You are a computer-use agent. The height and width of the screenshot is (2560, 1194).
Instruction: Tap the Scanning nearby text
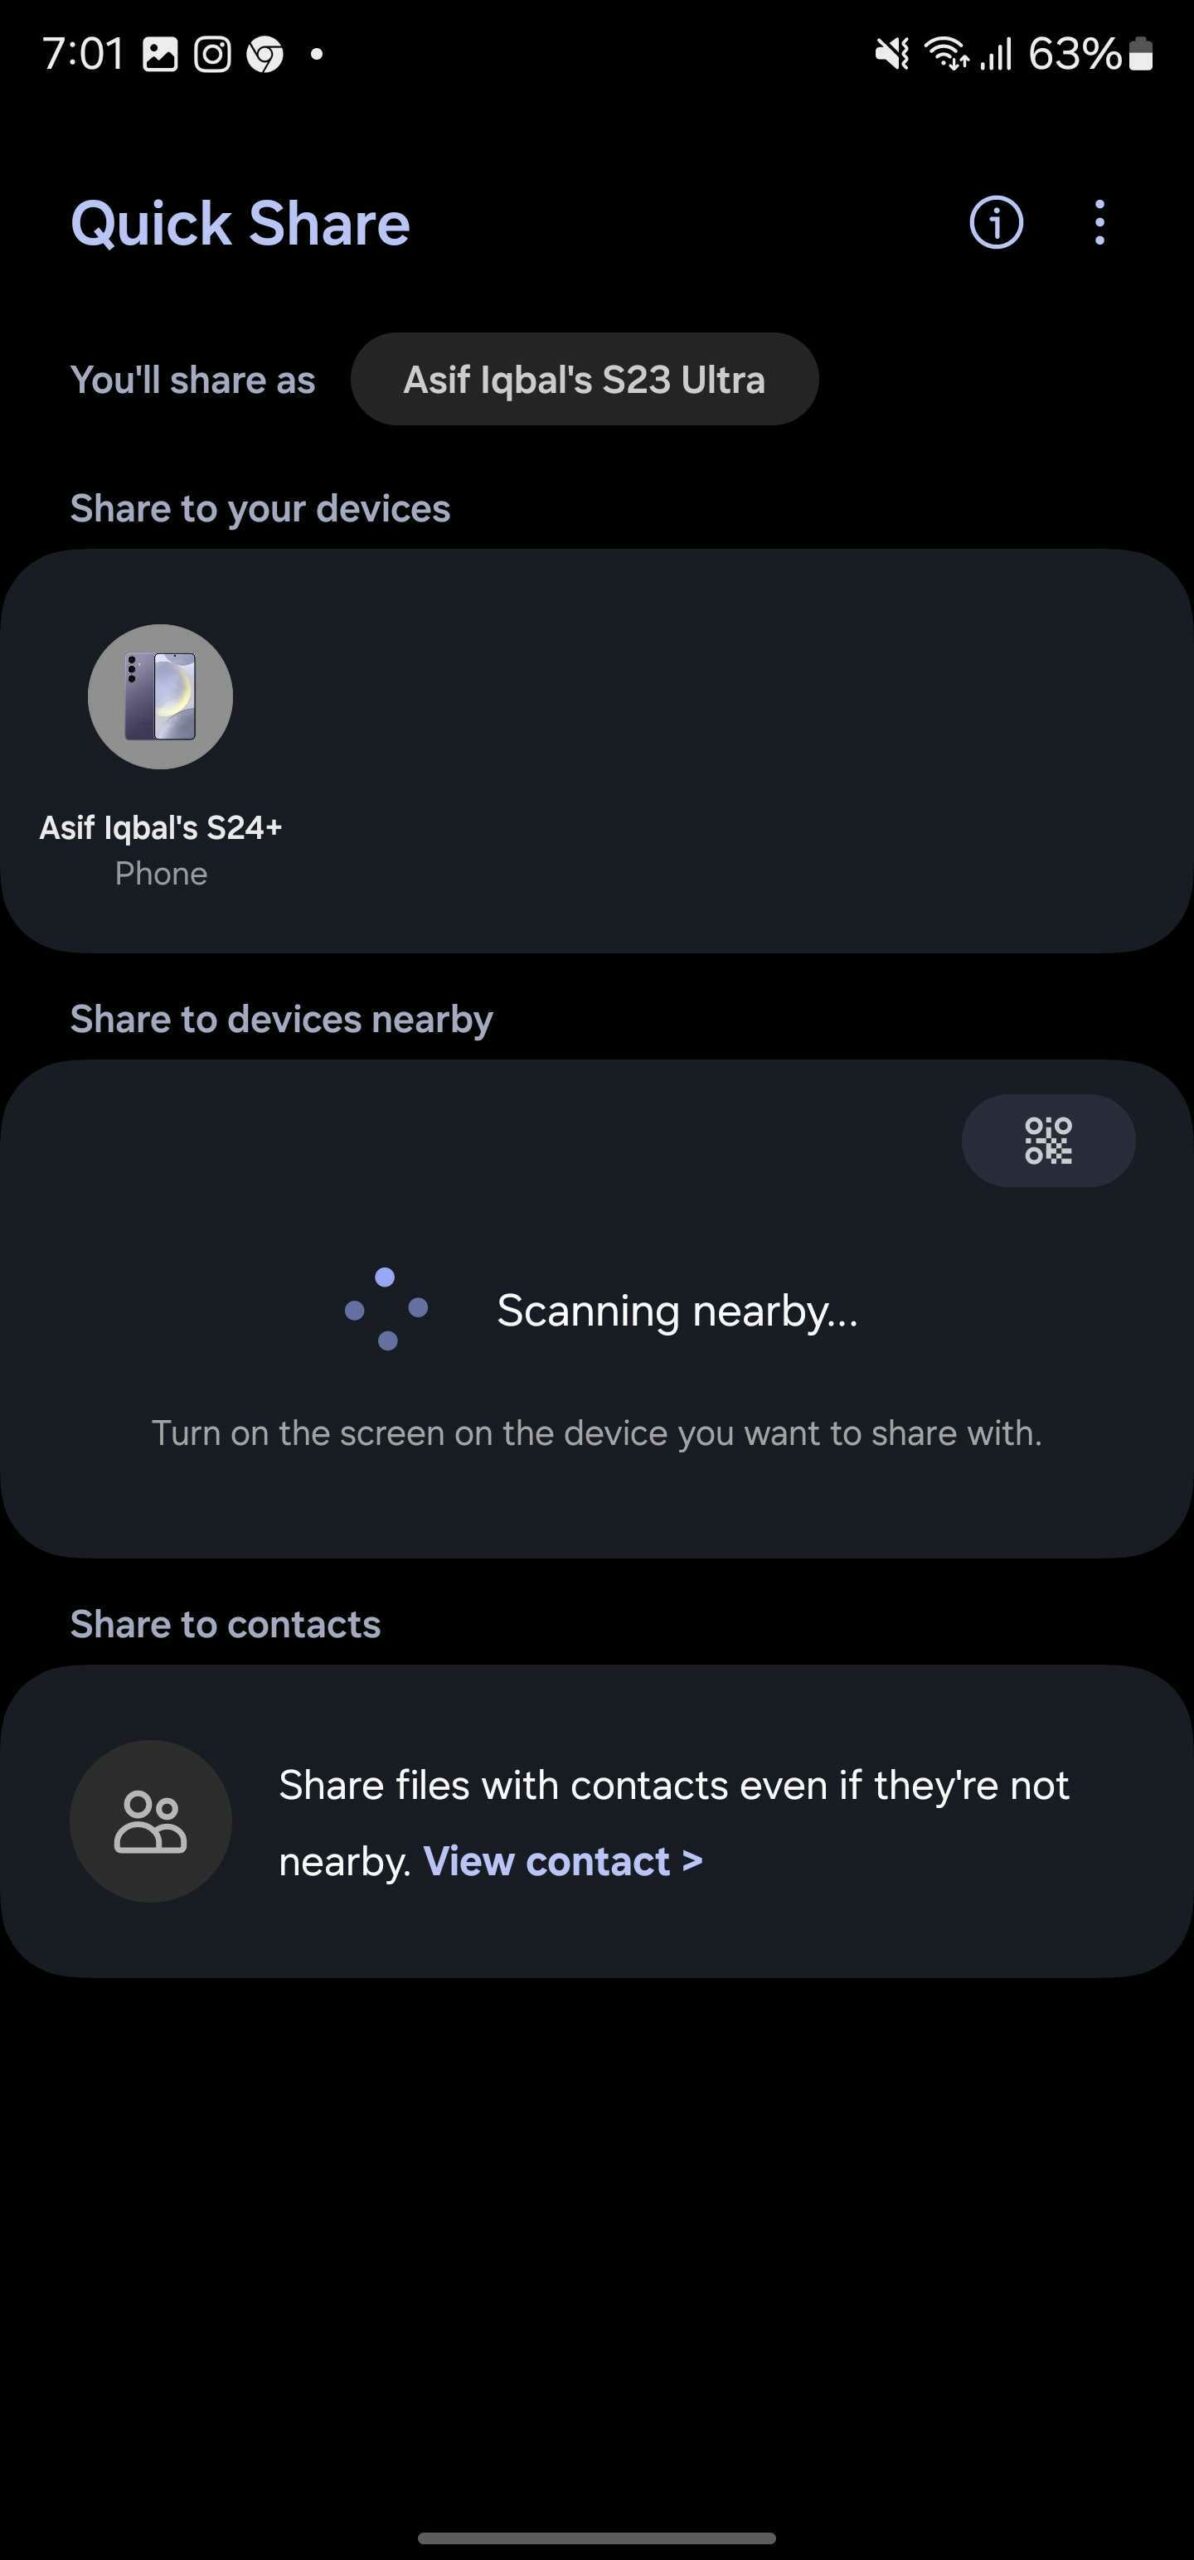click(677, 1310)
